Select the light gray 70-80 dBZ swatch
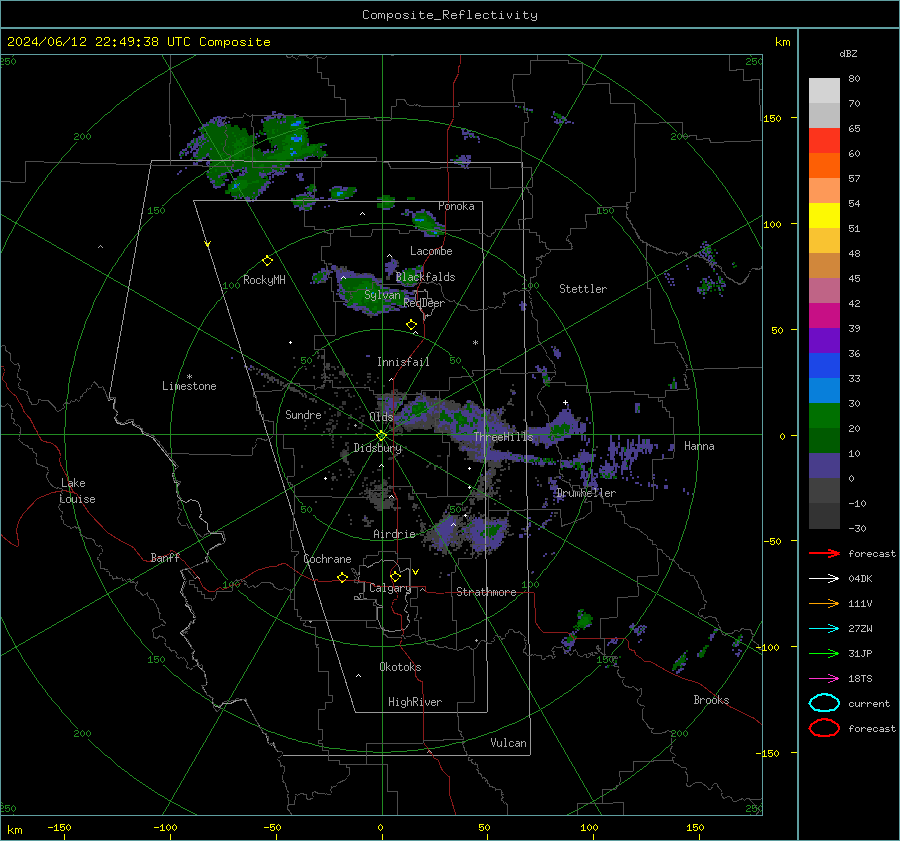The width and height of the screenshot is (900, 841). click(x=824, y=91)
